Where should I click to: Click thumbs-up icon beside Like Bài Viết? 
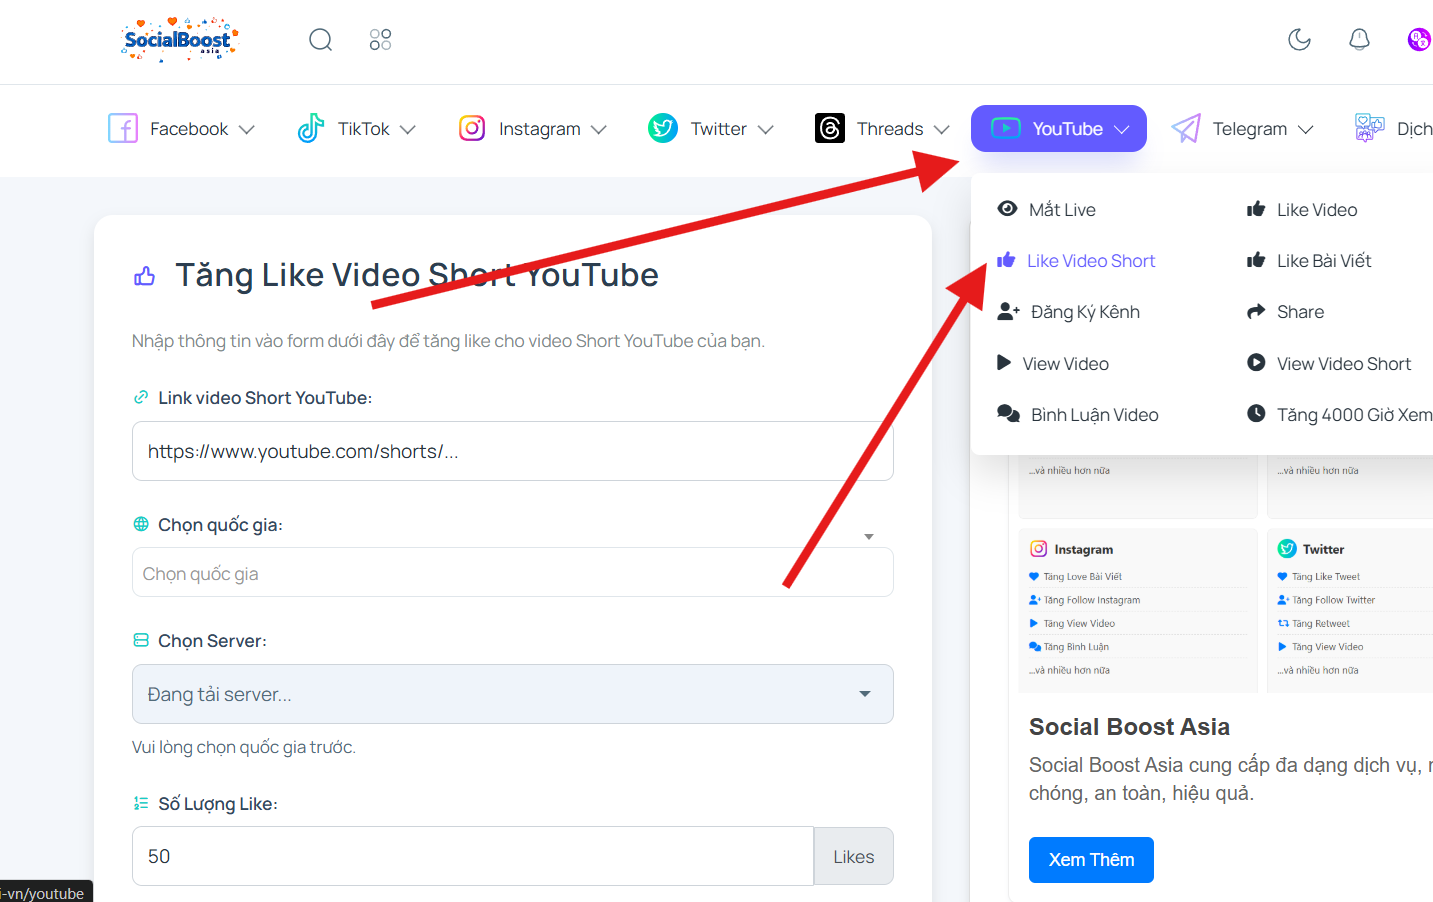pyautogui.click(x=1256, y=259)
